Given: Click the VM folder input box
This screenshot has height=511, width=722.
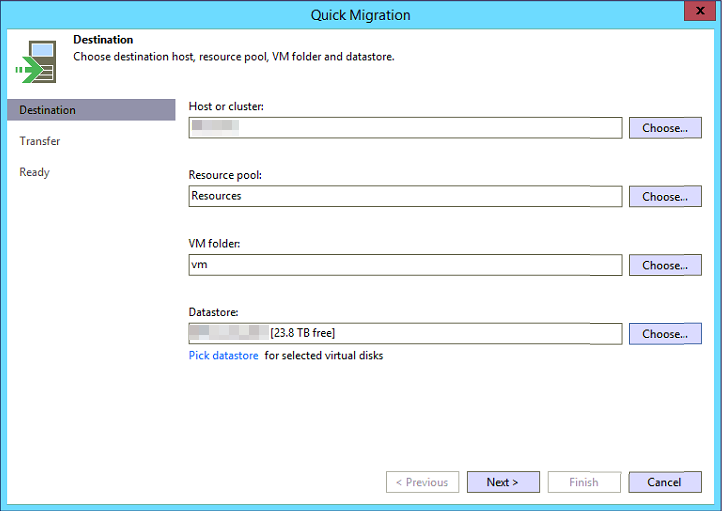Looking at the screenshot, I should 405,265.
